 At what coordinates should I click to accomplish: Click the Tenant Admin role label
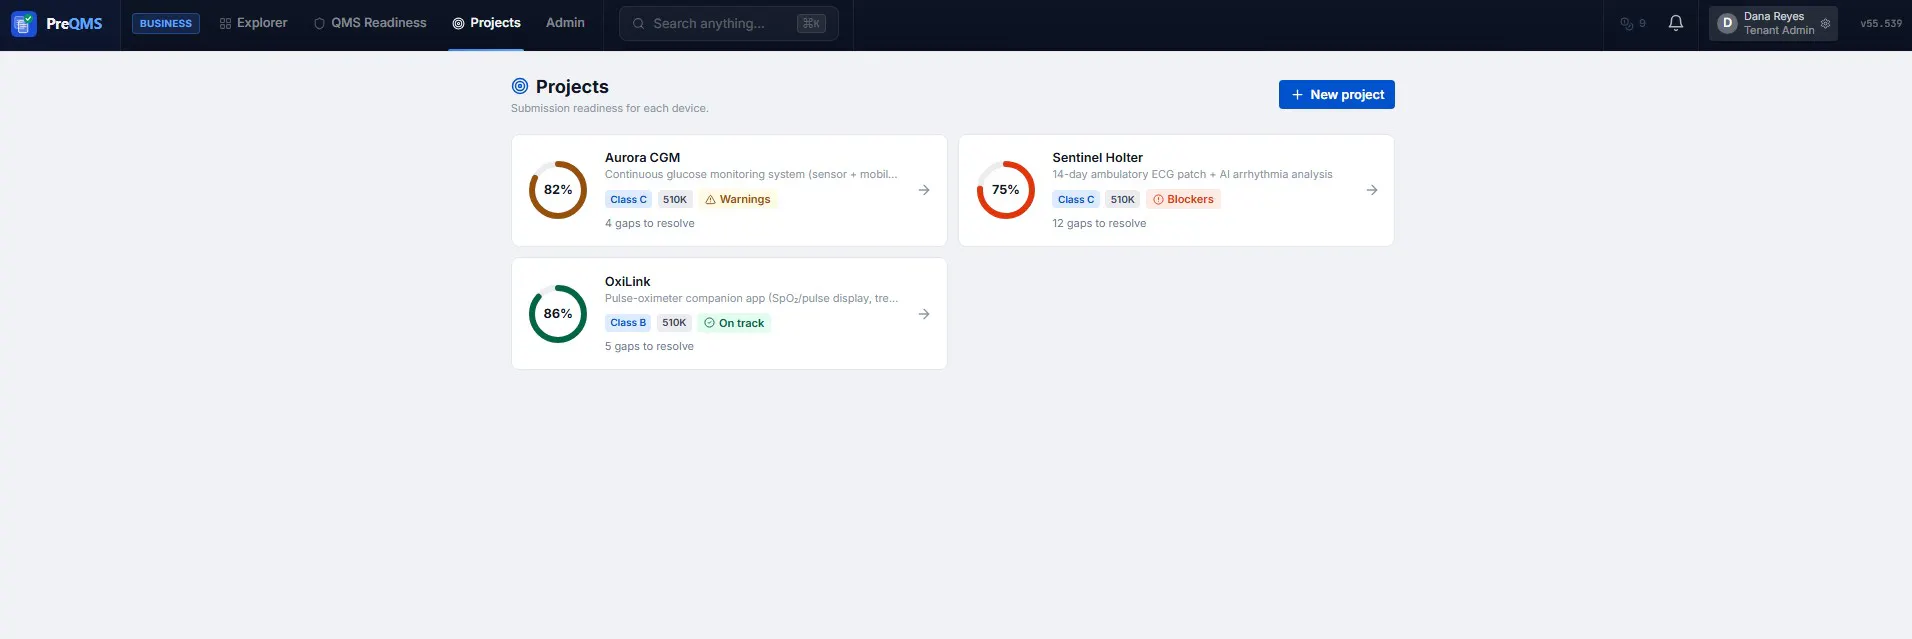[x=1779, y=30]
